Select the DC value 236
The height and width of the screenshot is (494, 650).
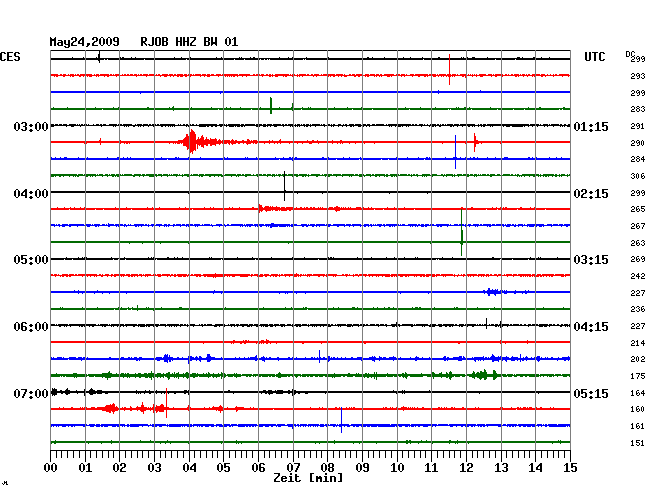(638, 309)
